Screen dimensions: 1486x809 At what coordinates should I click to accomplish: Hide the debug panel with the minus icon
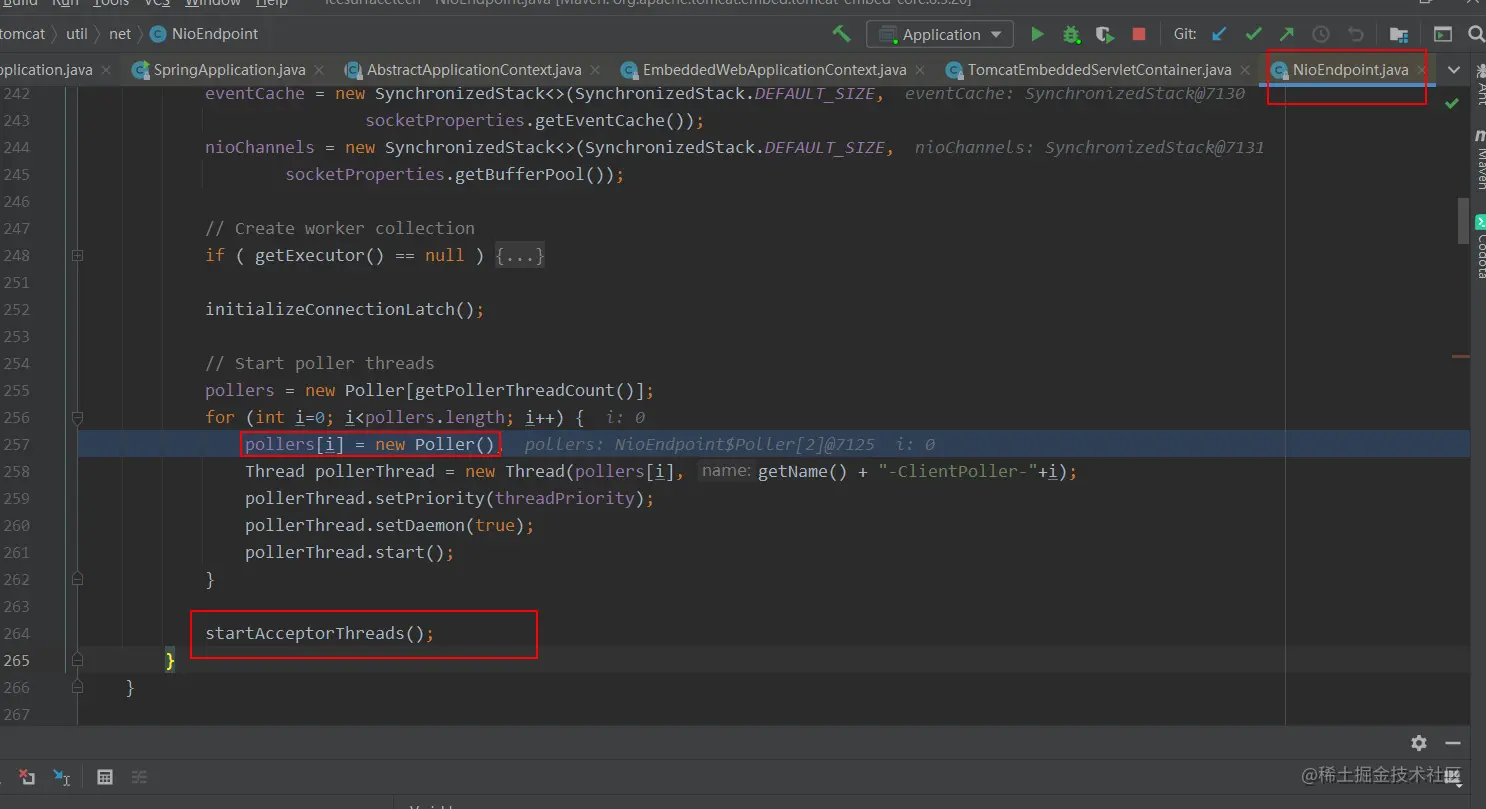pyautogui.click(x=1453, y=743)
